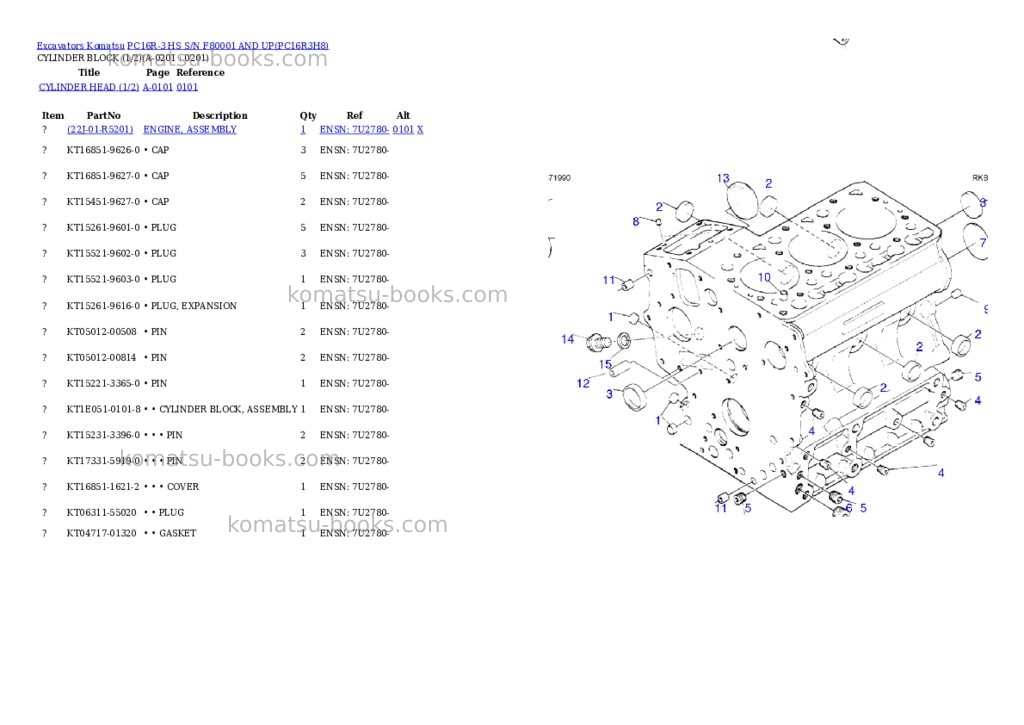Open the CYLINDER HEAD (1/2) link
The image size is (1024, 725).
(89, 87)
